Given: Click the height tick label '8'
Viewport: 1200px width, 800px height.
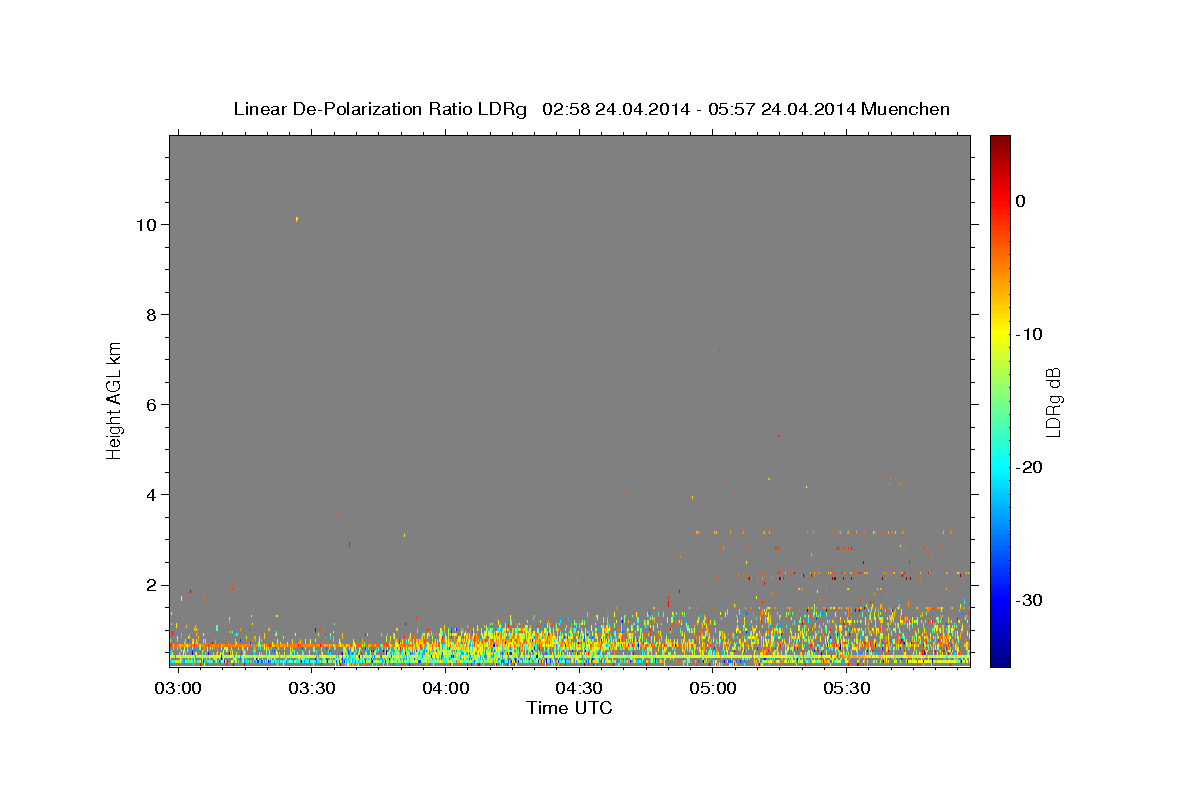Looking at the screenshot, I should tap(153, 315).
